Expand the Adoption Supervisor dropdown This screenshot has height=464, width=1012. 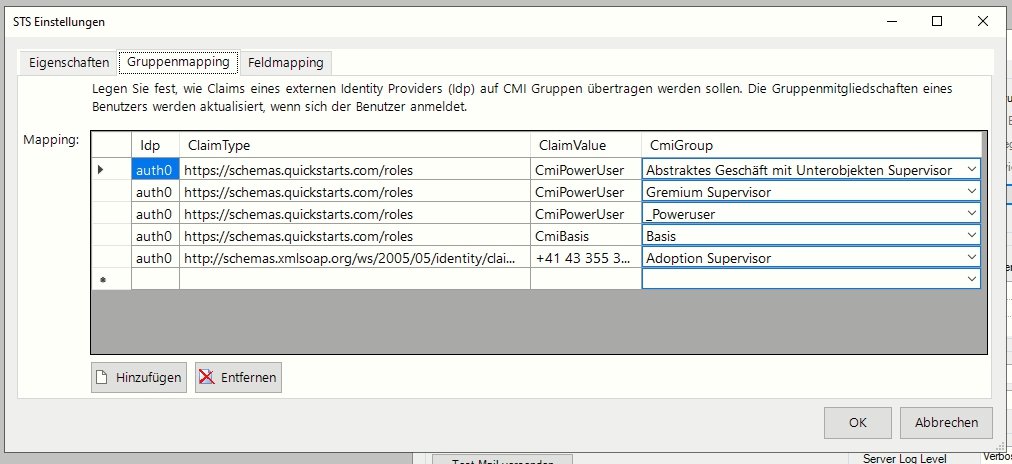(x=971, y=258)
